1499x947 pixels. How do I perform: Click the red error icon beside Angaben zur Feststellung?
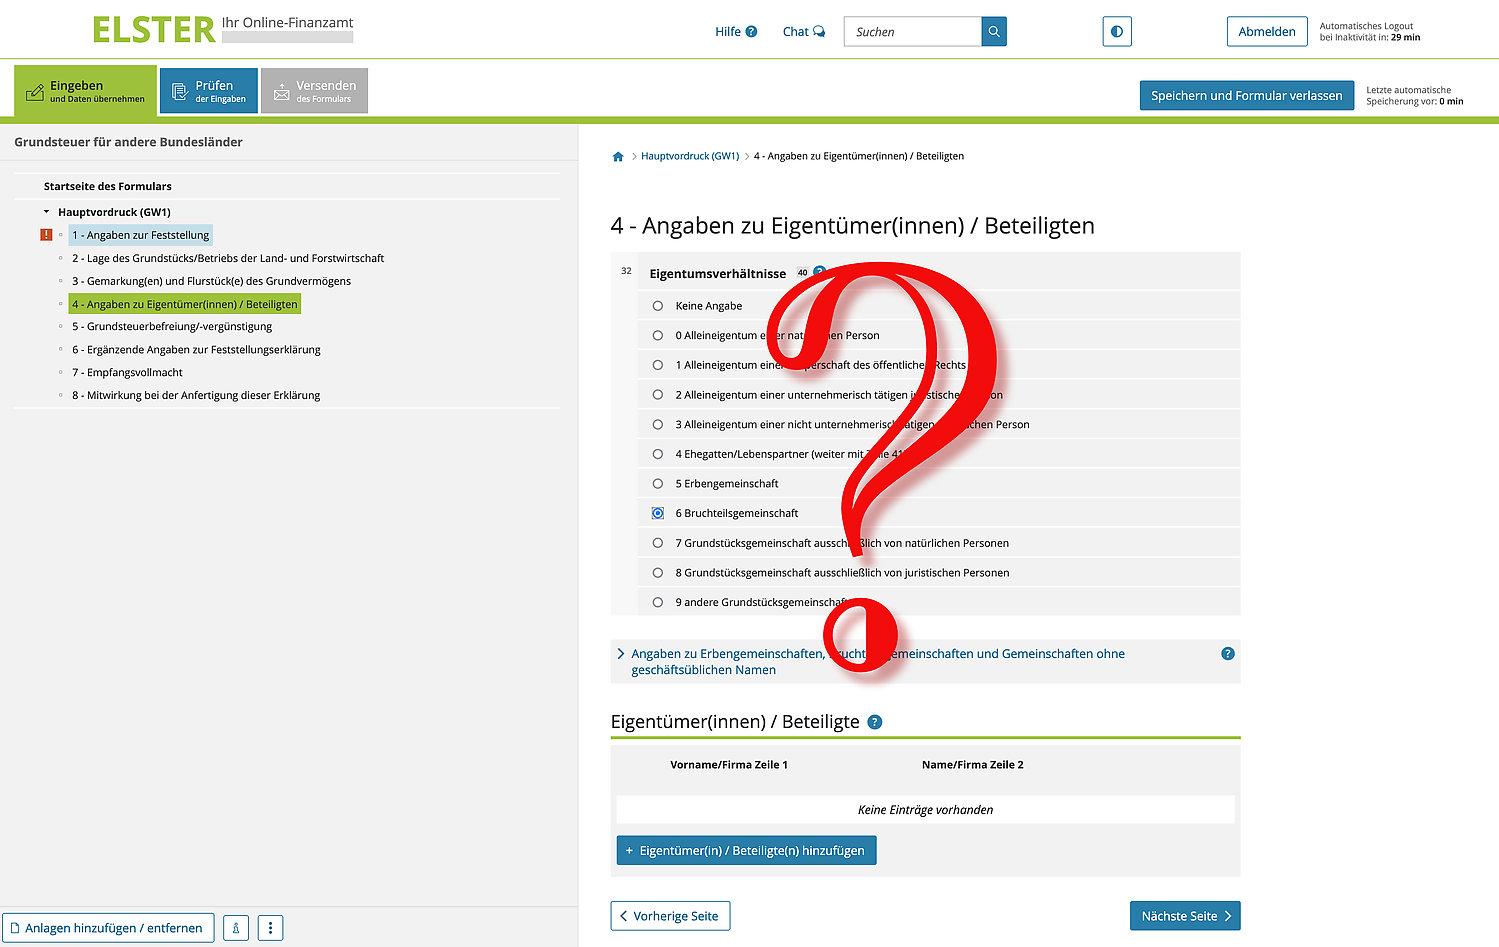point(46,235)
